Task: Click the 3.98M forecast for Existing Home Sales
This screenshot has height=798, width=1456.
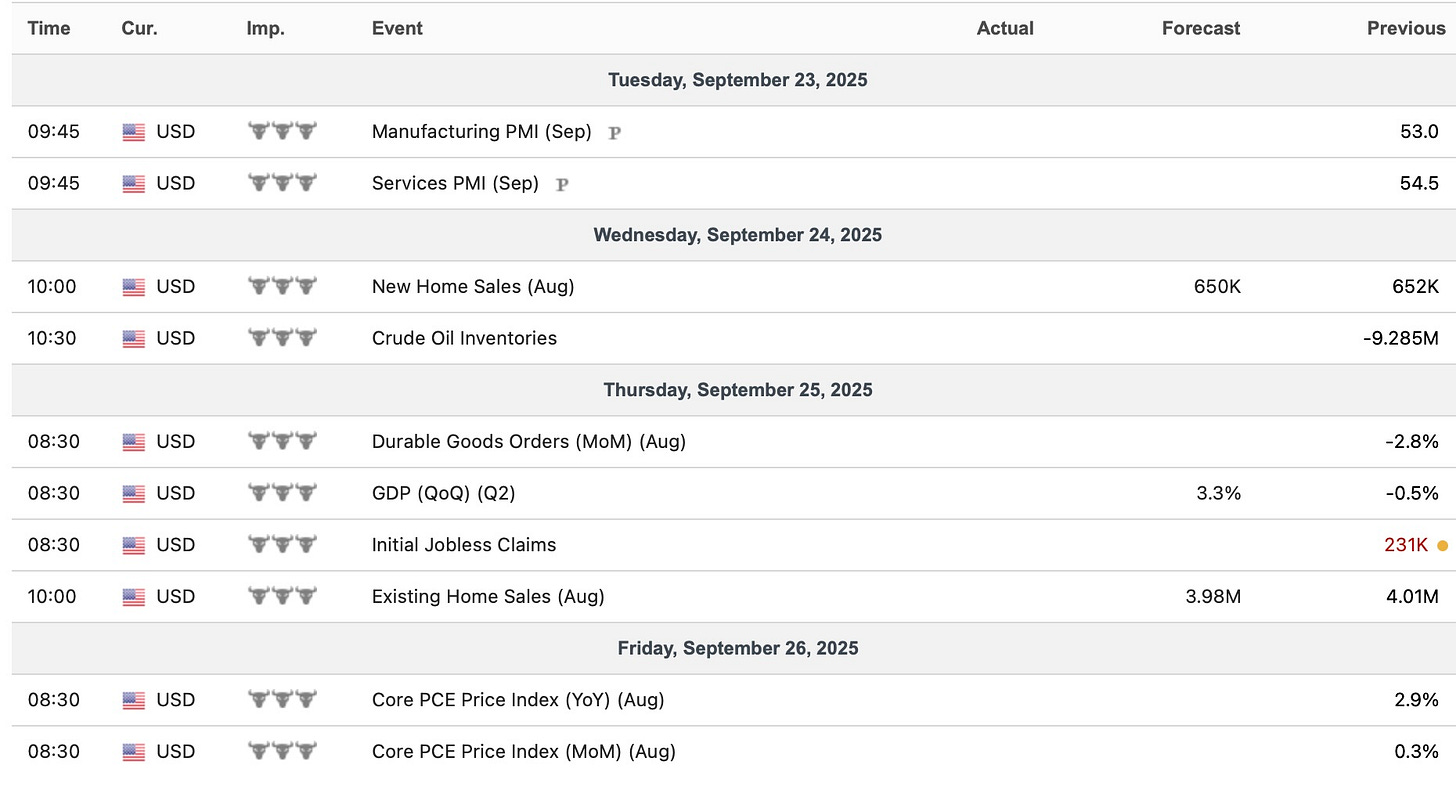Action: (1211, 597)
